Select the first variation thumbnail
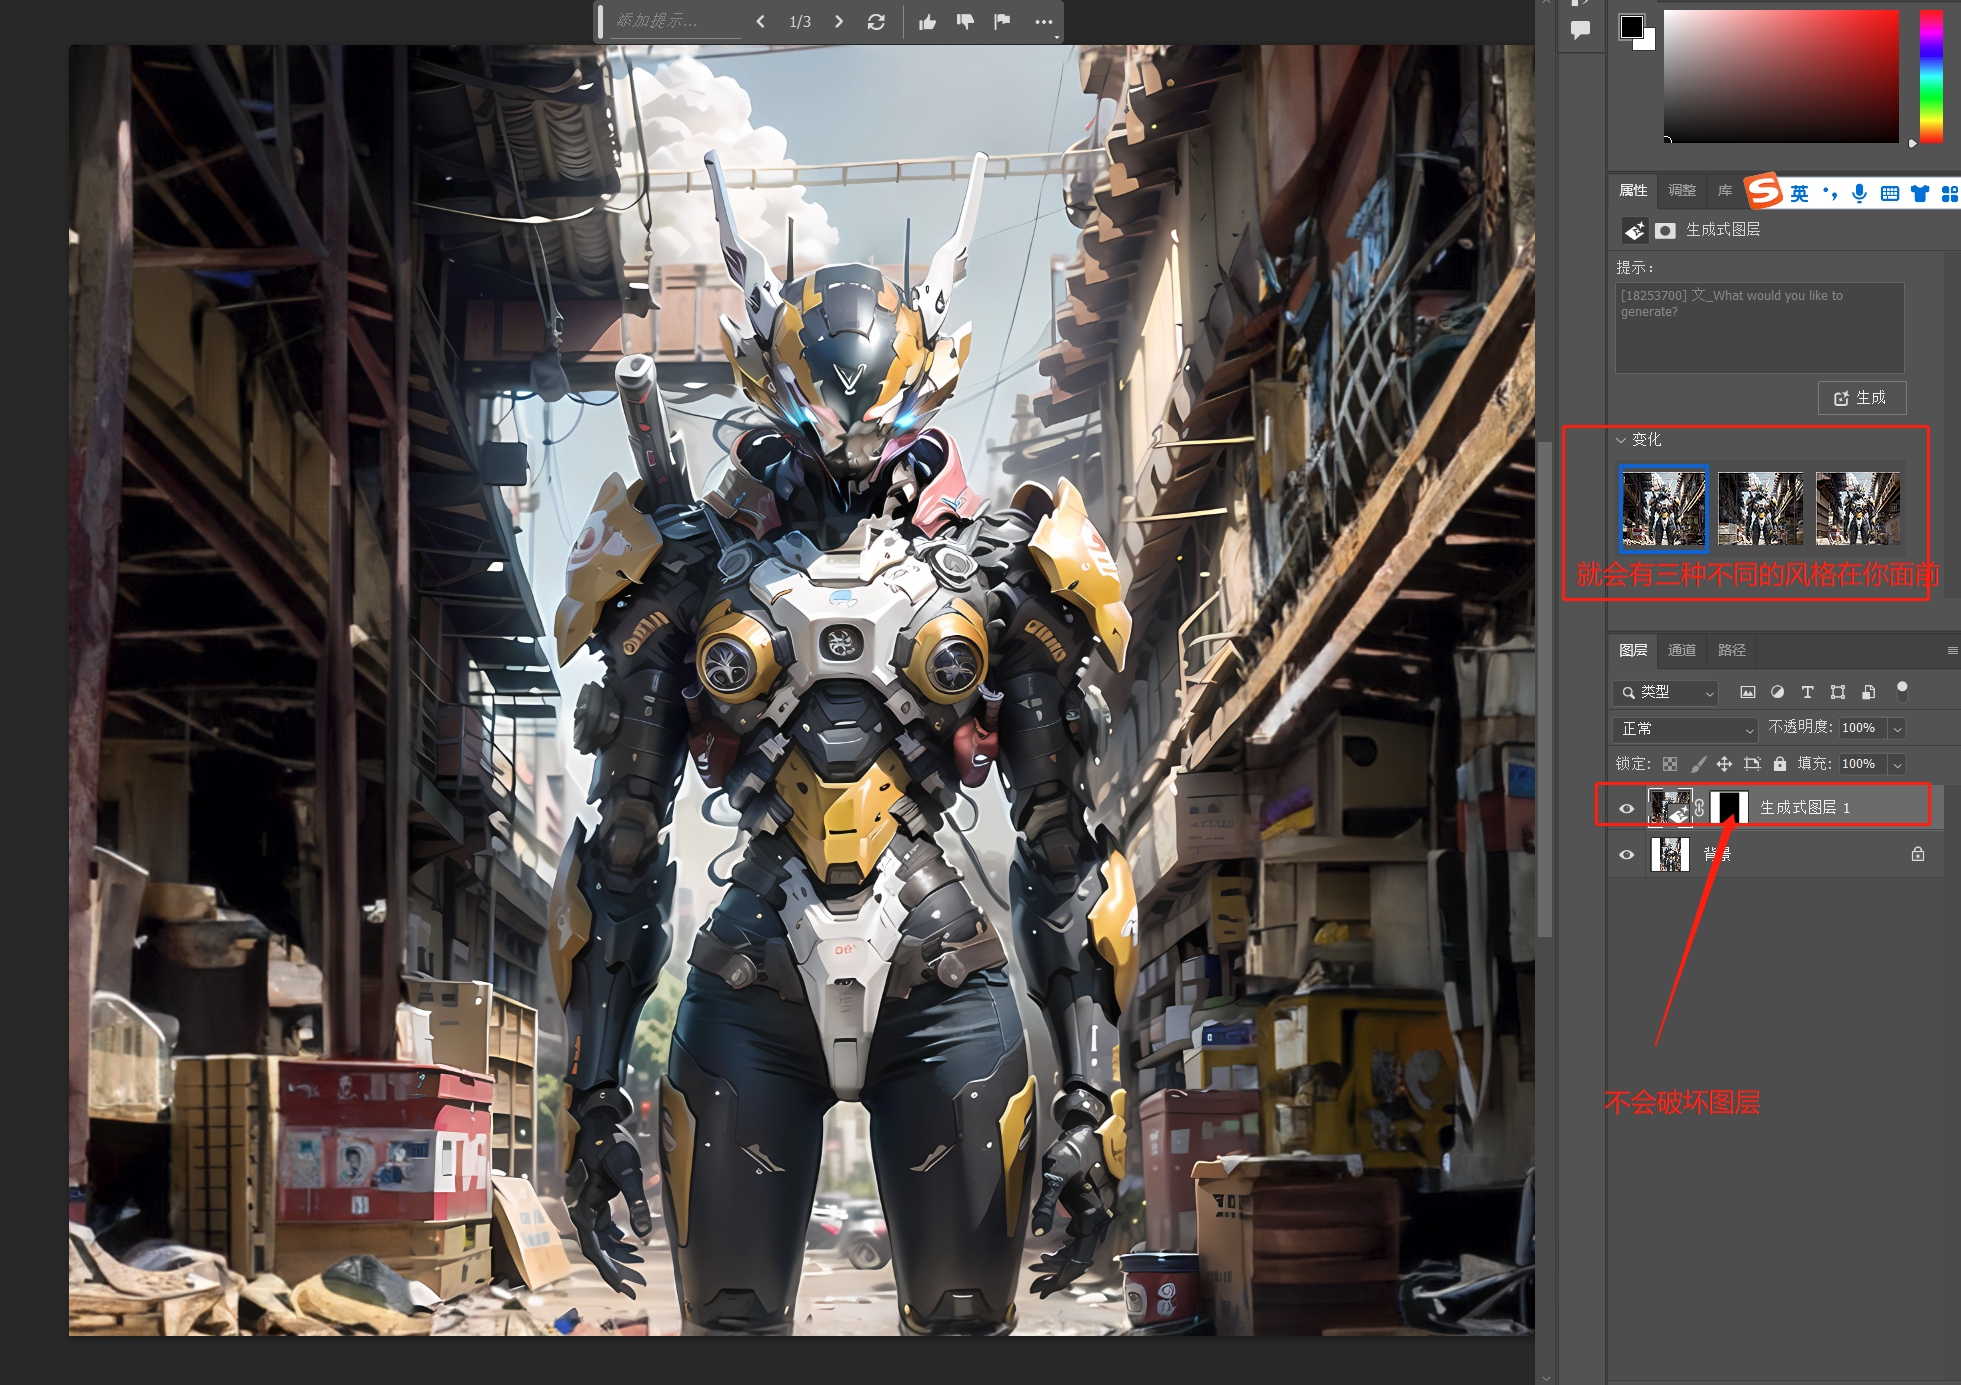 pos(1664,508)
